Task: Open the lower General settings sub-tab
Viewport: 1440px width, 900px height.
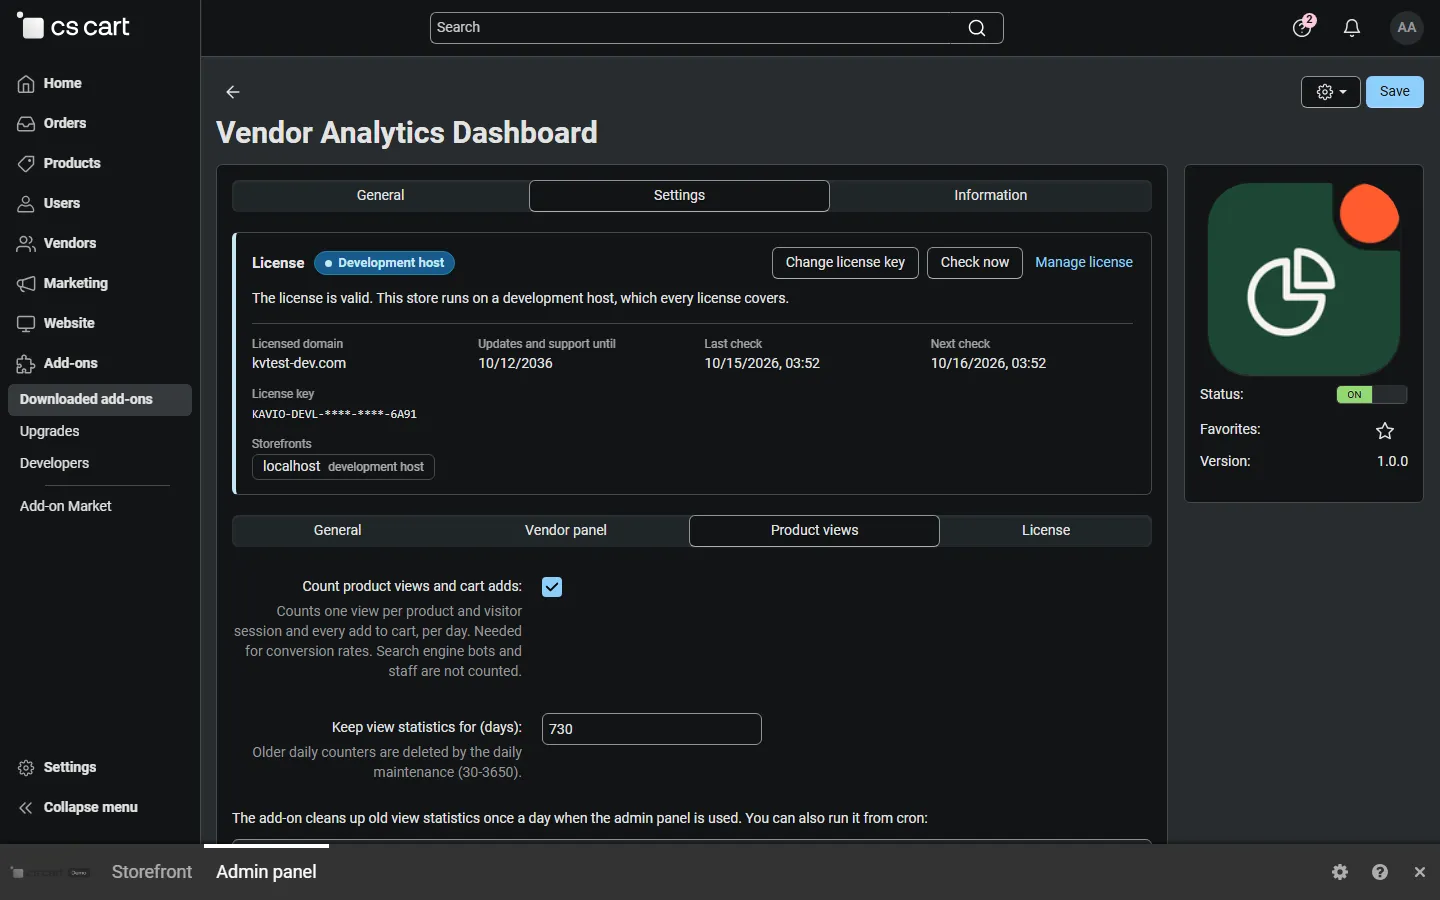Action: click(x=338, y=531)
